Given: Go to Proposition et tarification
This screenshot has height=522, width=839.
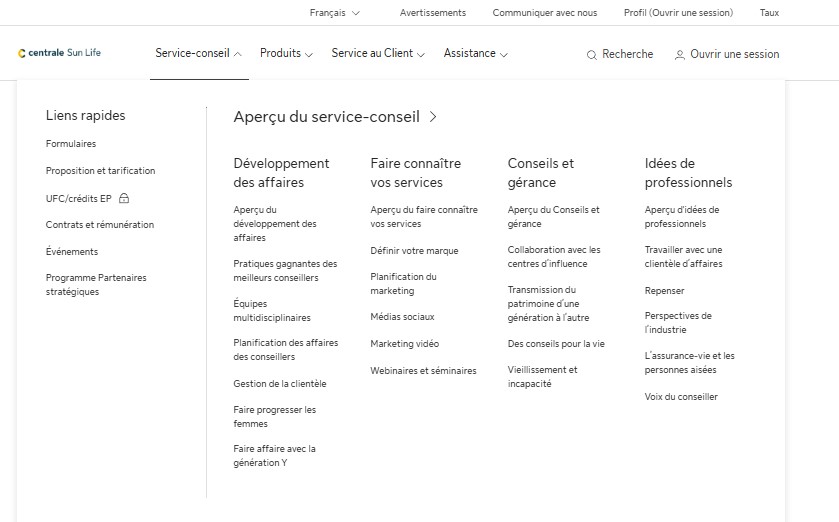Looking at the screenshot, I should point(100,171).
